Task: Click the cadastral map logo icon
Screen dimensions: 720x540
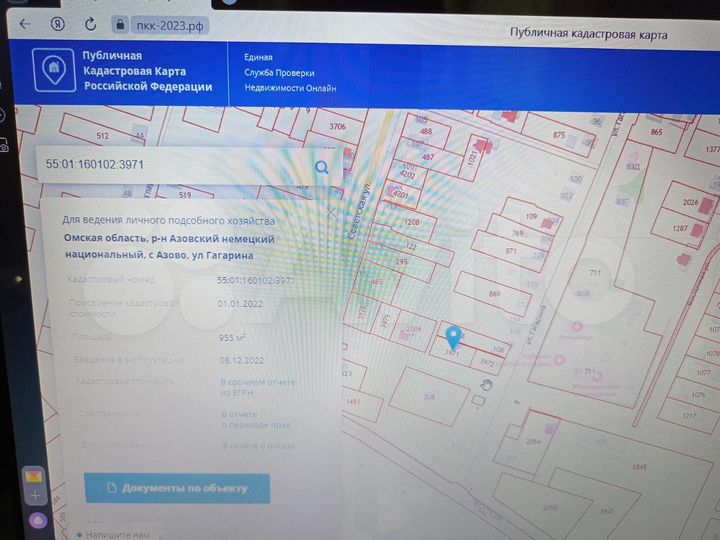Action: 54,70
